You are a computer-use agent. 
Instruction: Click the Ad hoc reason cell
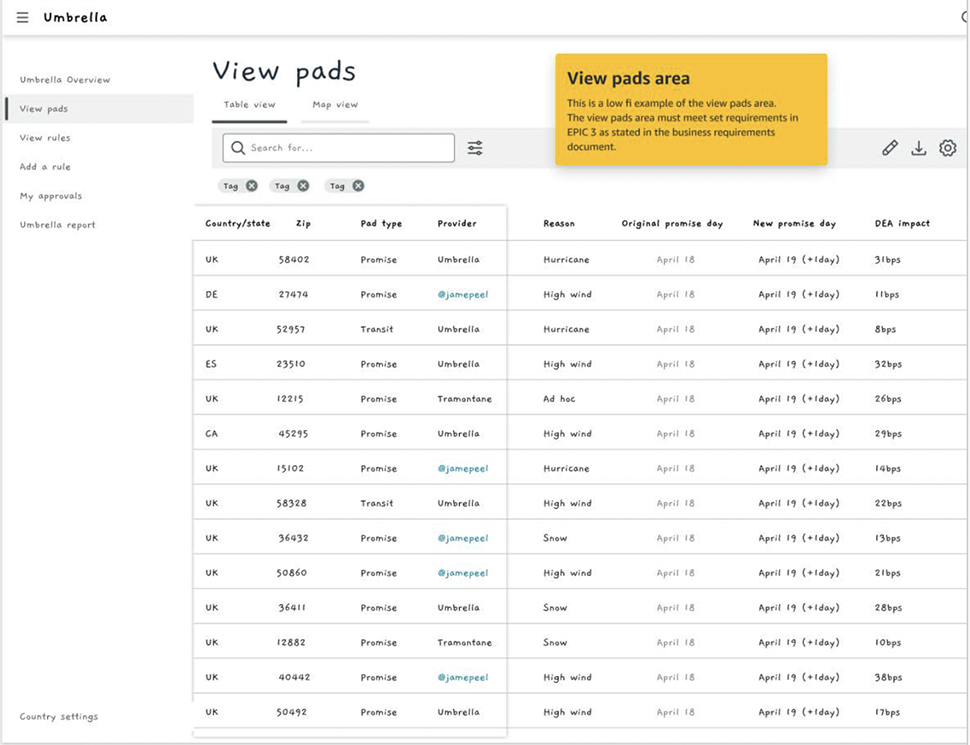[x=559, y=399]
